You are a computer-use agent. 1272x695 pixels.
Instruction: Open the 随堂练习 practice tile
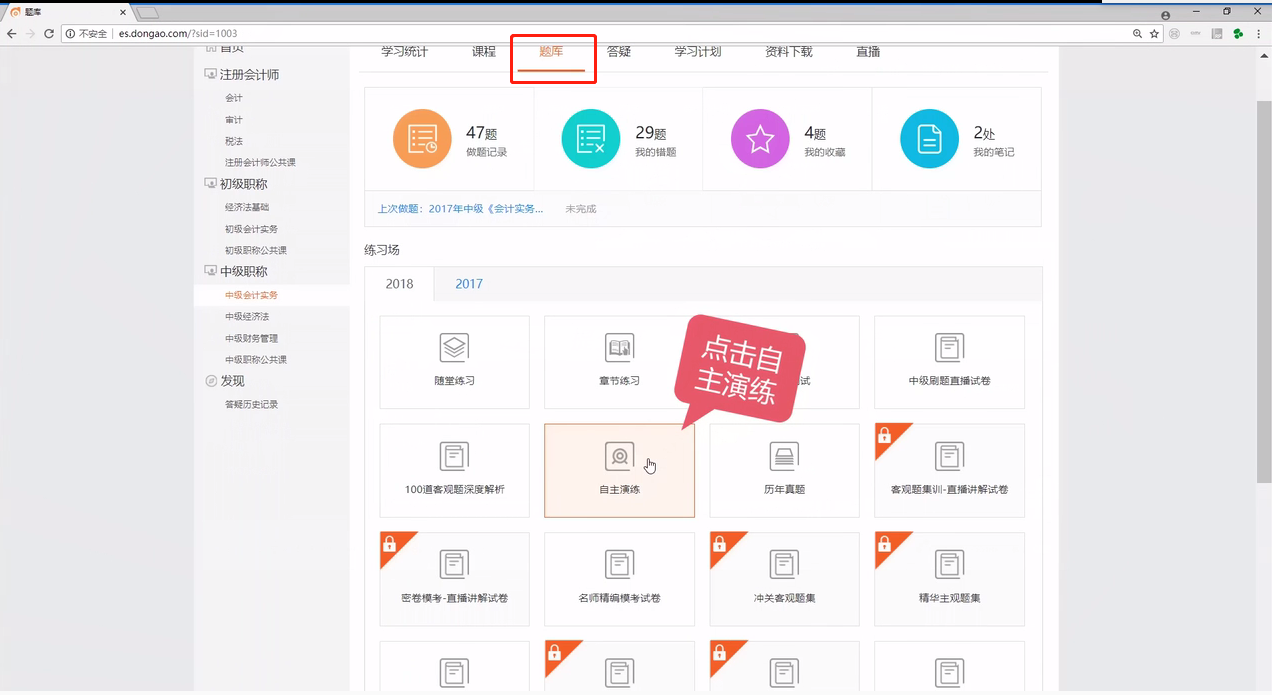[x=454, y=361]
